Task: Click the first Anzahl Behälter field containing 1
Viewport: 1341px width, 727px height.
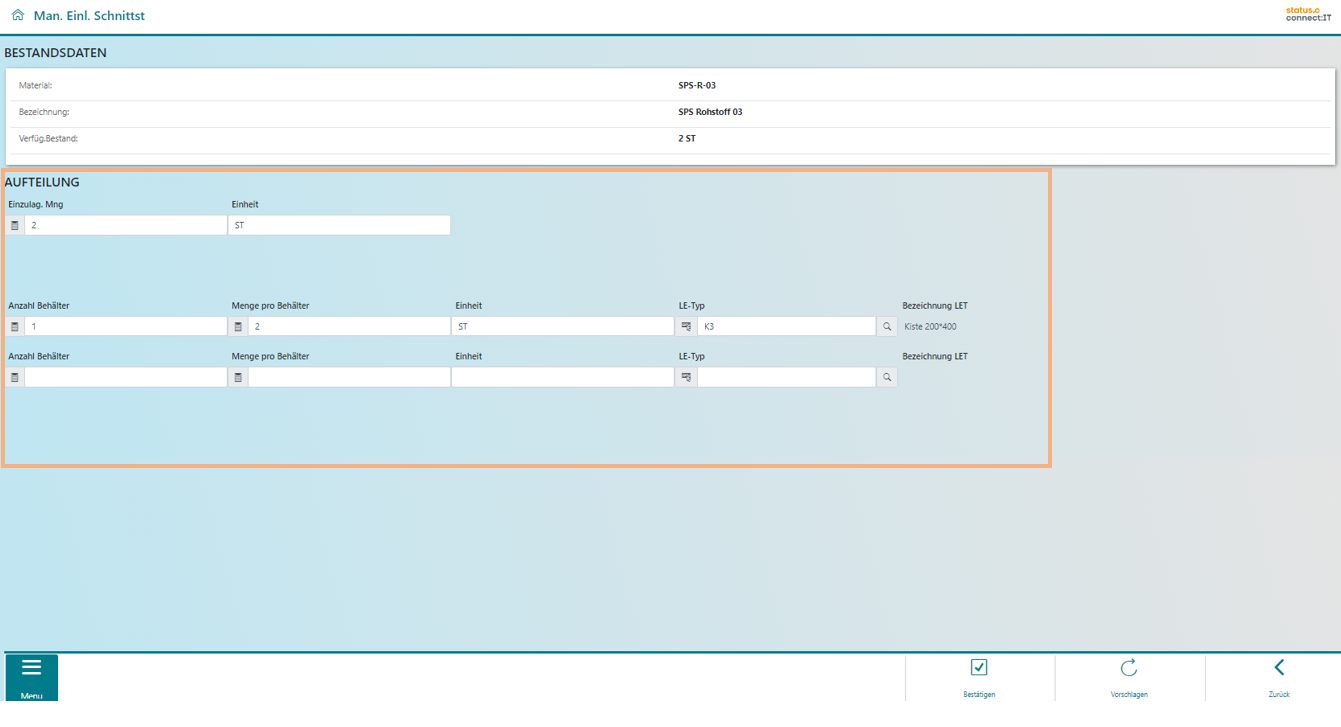Action: click(126, 327)
